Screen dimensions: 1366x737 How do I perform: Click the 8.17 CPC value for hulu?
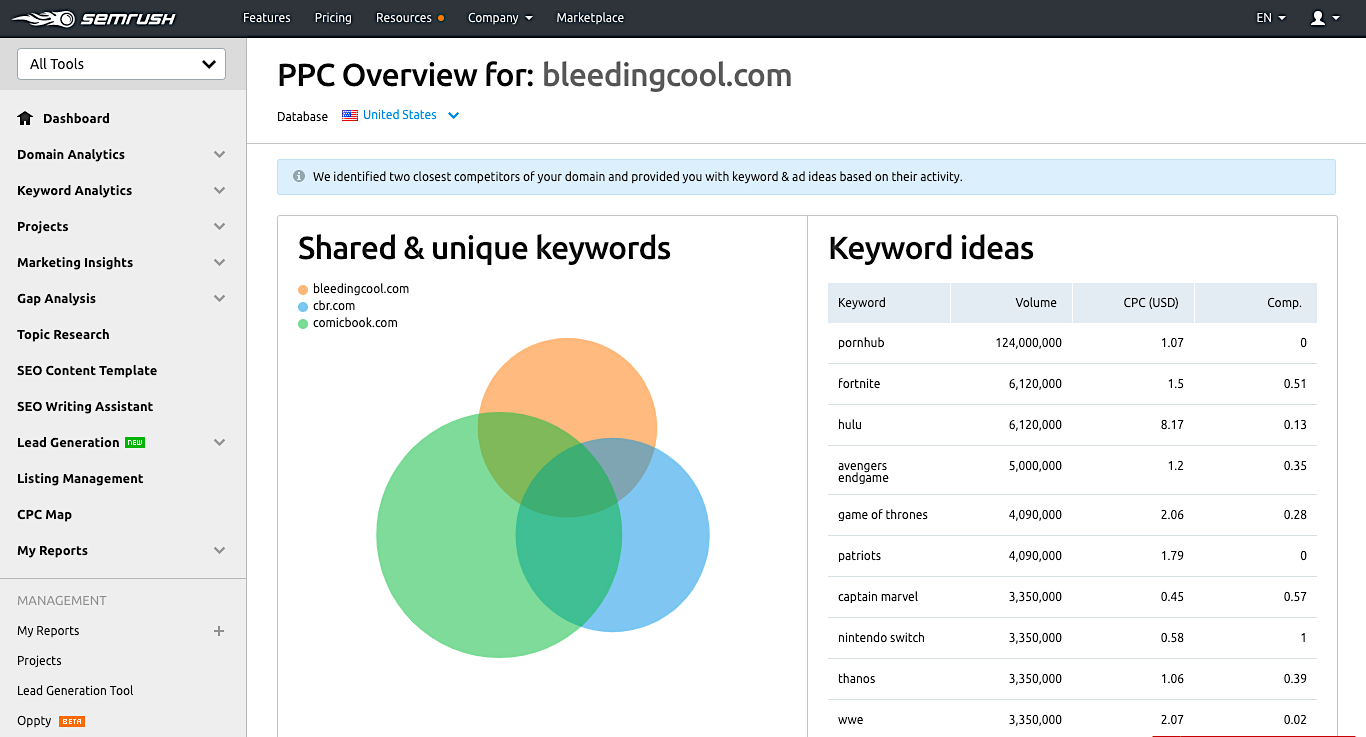[x=1172, y=425]
